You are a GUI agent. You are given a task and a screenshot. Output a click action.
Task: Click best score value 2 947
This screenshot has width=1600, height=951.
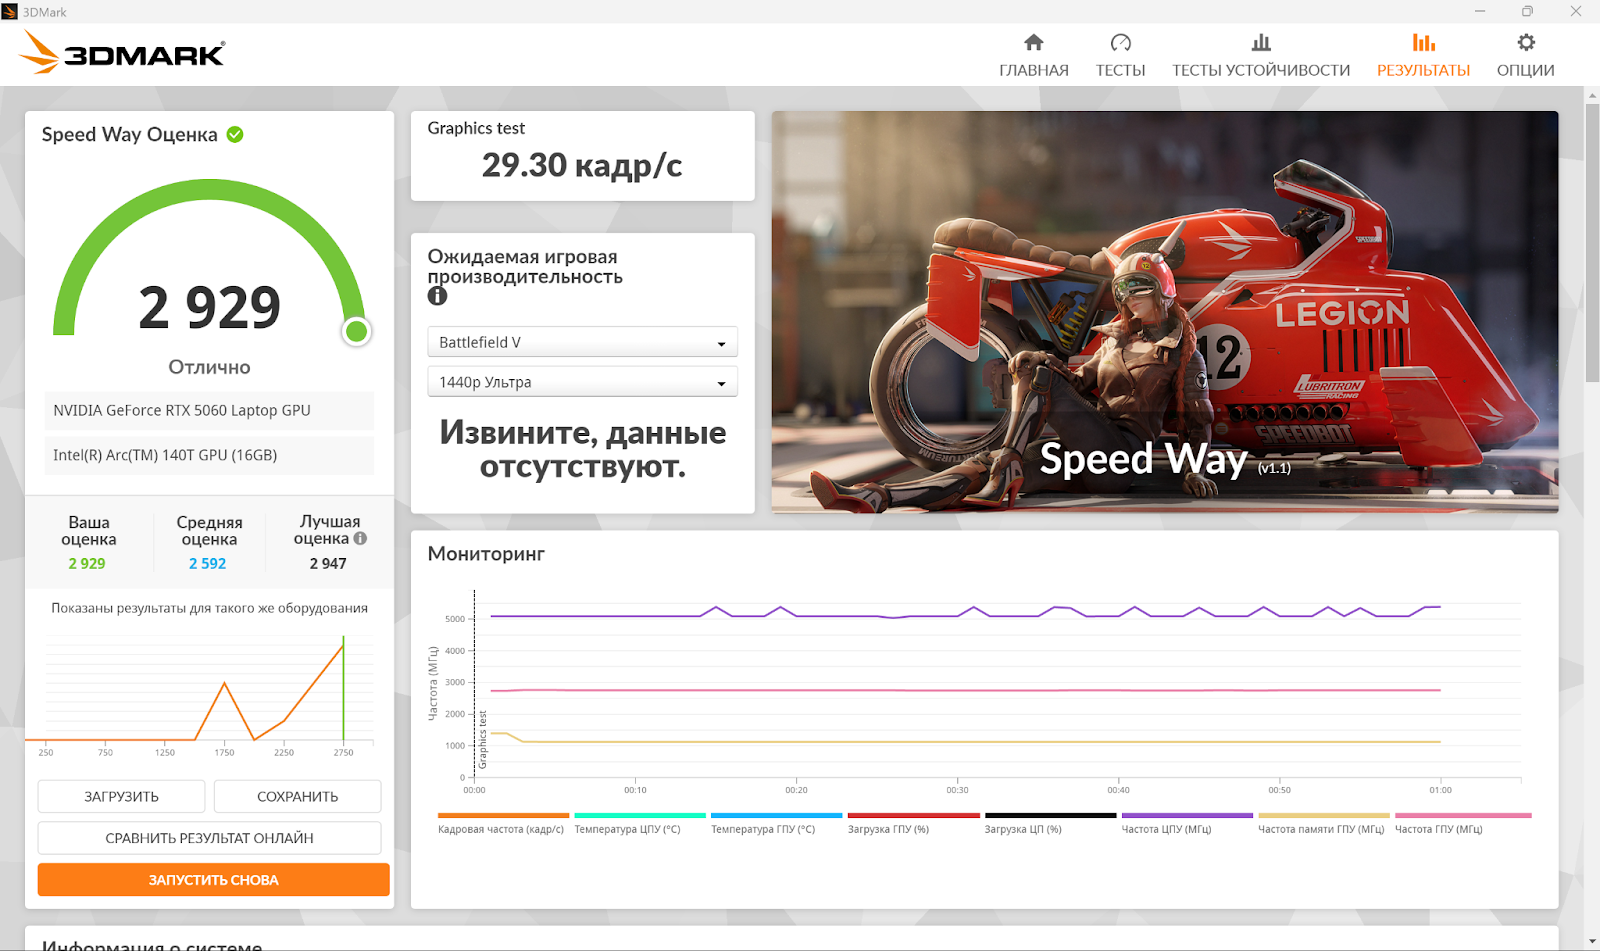coord(328,563)
